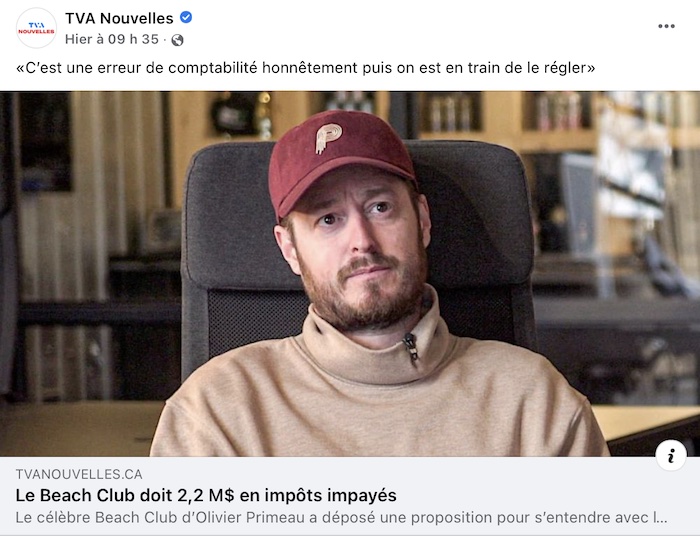Open the three-dot post options menu
The image size is (700, 536).
(x=666, y=26)
